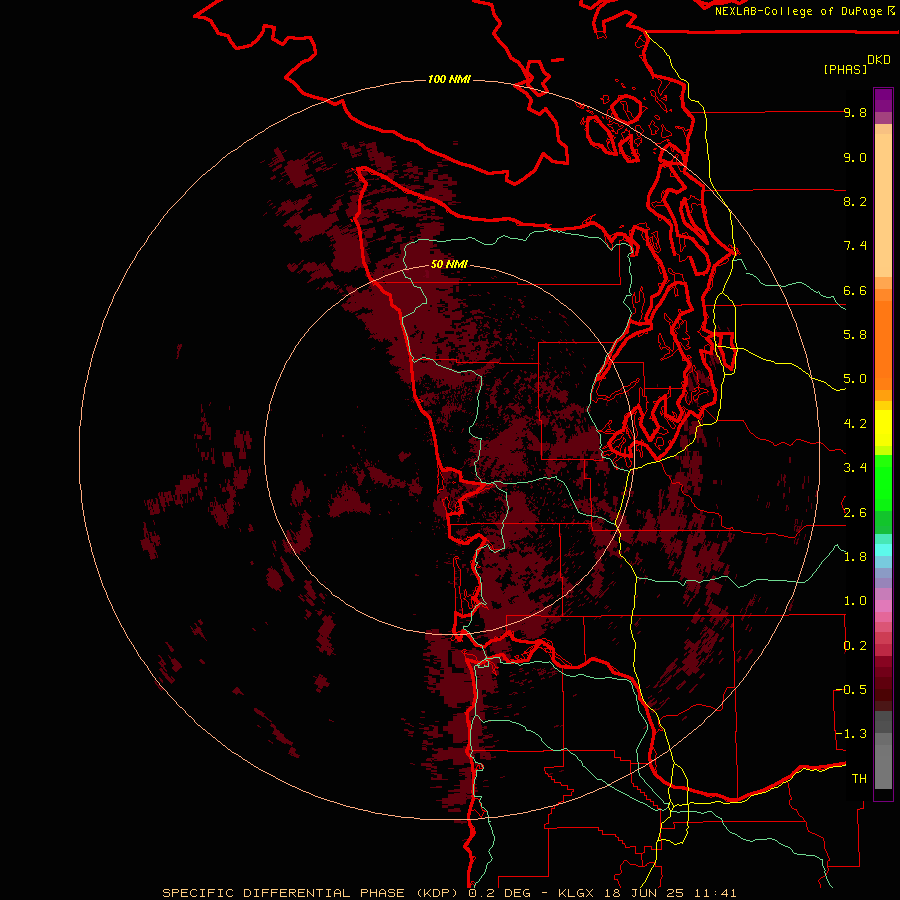Click the KLGX station identifier in caption
The width and height of the screenshot is (900, 900).
pos(574,893)
